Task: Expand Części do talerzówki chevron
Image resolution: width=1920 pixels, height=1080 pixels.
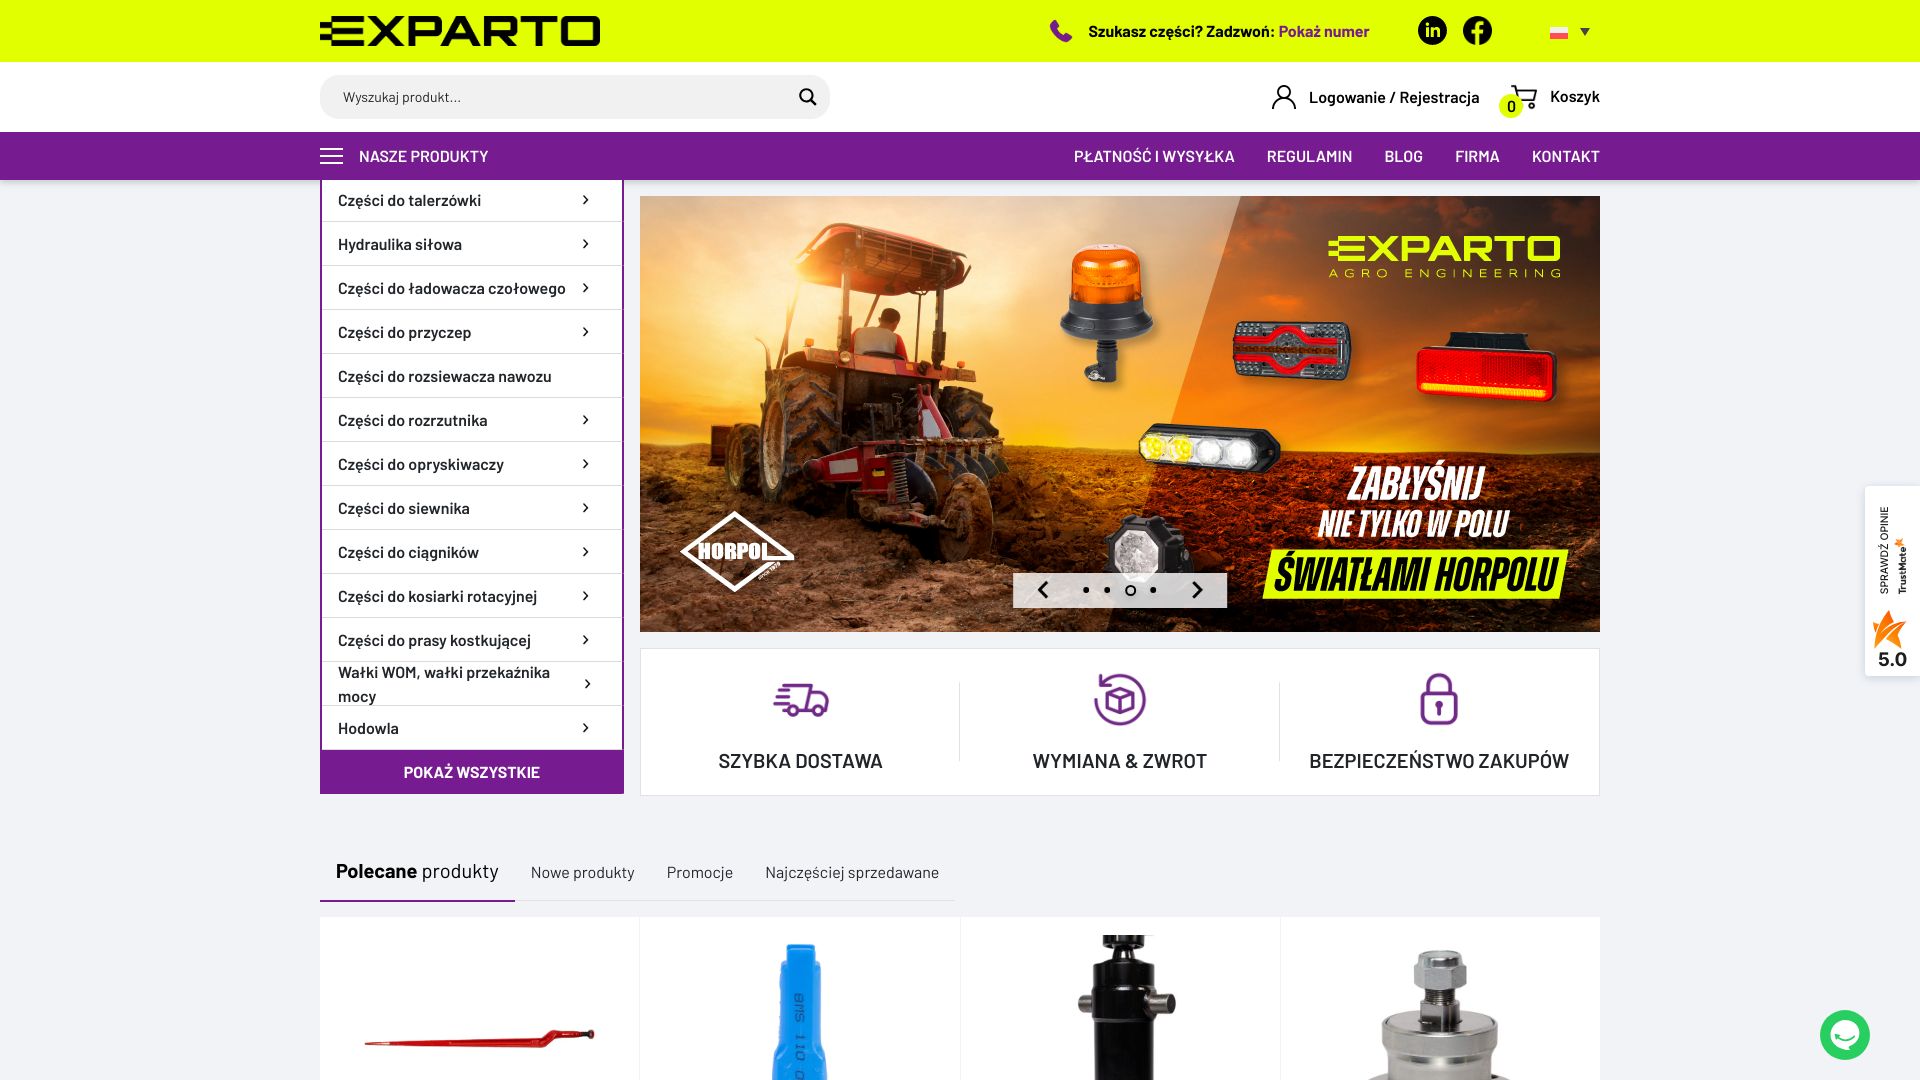Action: pos(586,200)
